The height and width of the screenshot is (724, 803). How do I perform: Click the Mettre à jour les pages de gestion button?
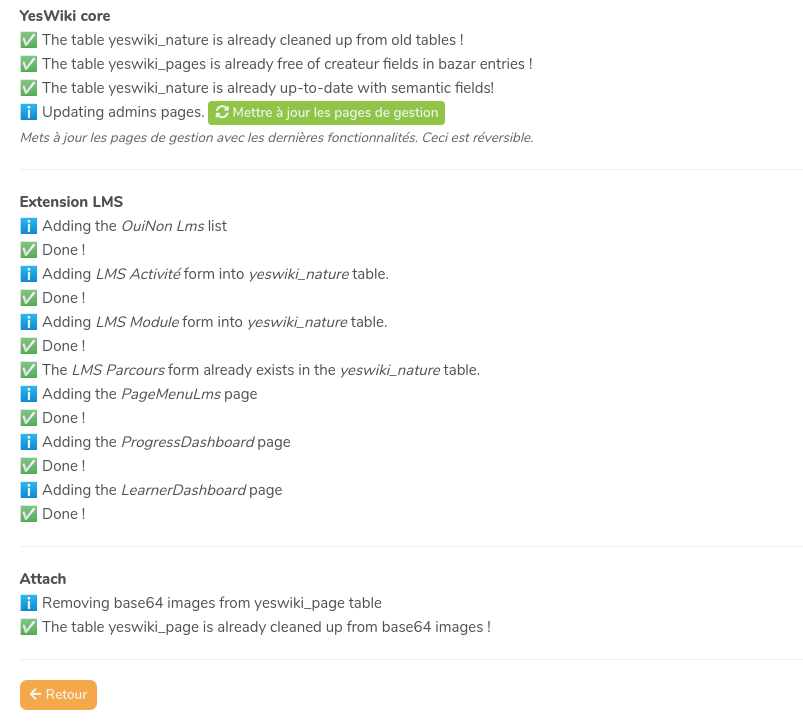pos(326,112)
